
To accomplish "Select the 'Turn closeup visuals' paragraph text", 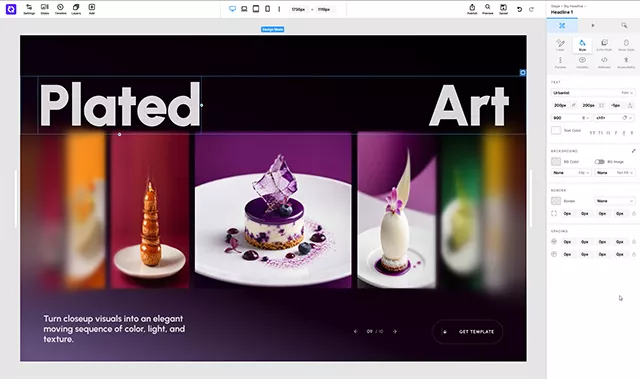I will click(114, 329).
